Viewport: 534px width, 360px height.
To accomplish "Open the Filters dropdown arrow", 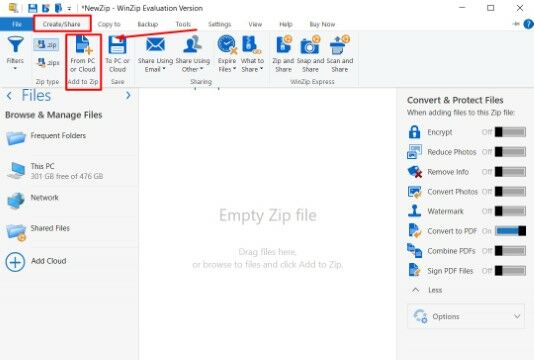I will 15,69.
